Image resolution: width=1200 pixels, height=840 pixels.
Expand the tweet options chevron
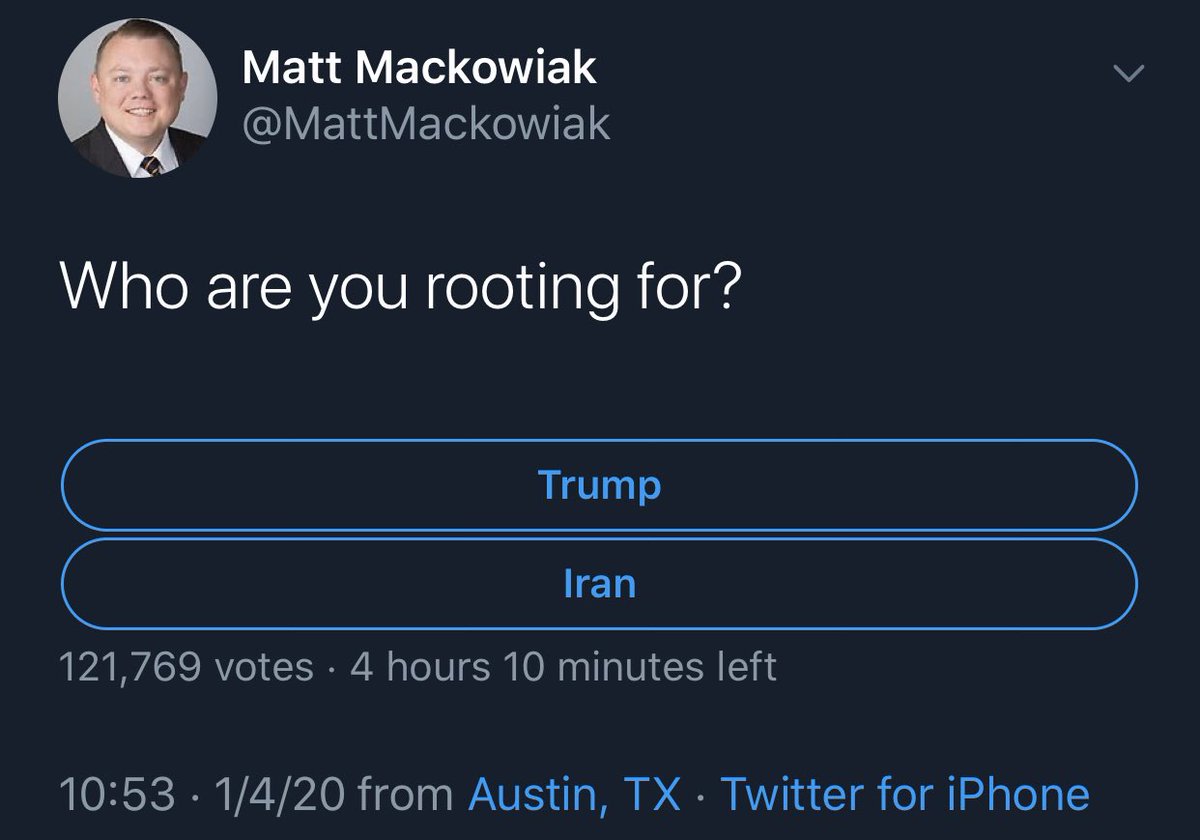click(x=1128, y=73)
